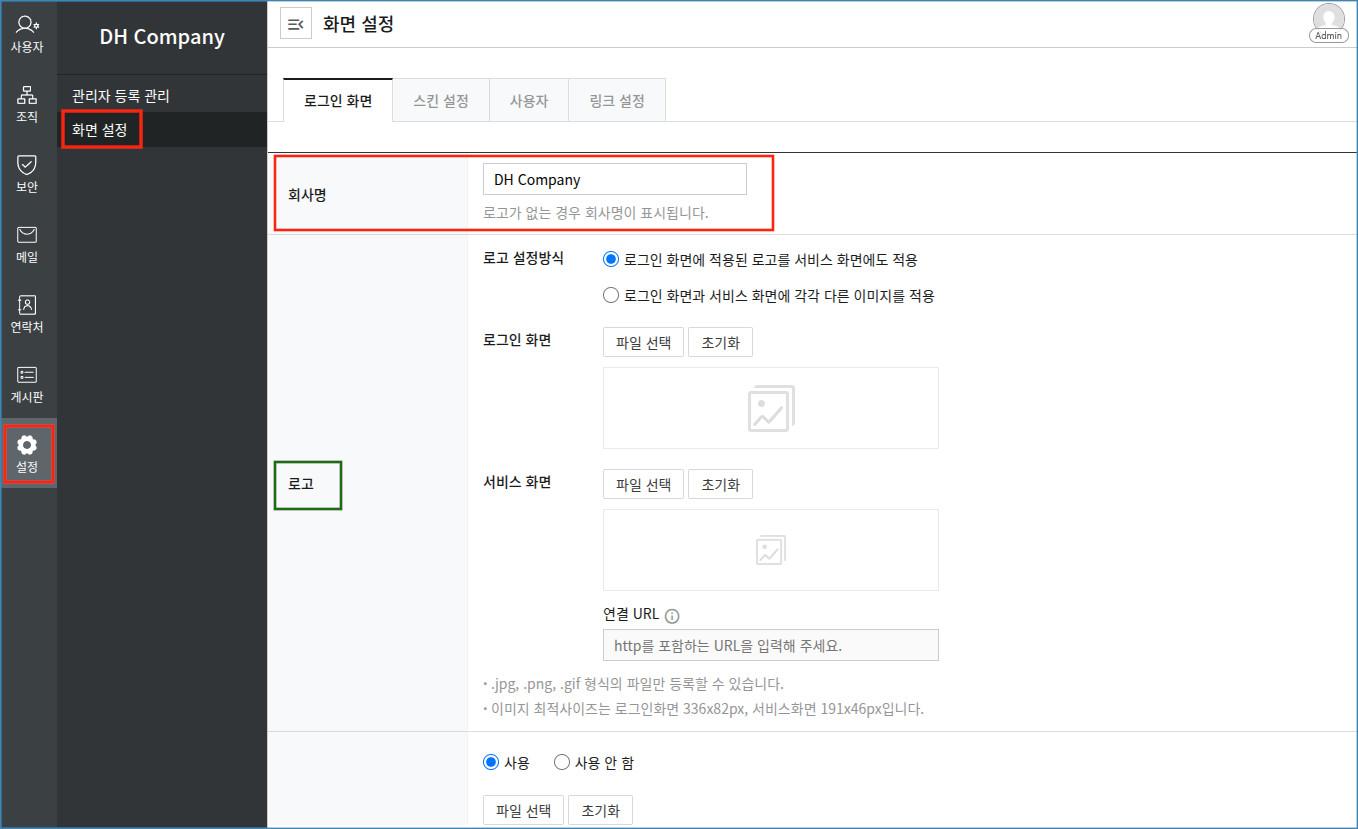Viewport: 1358px width, 829px height.
Task: Open 관리자 등록 관리 menu item
Action: [x=121, y=96]
